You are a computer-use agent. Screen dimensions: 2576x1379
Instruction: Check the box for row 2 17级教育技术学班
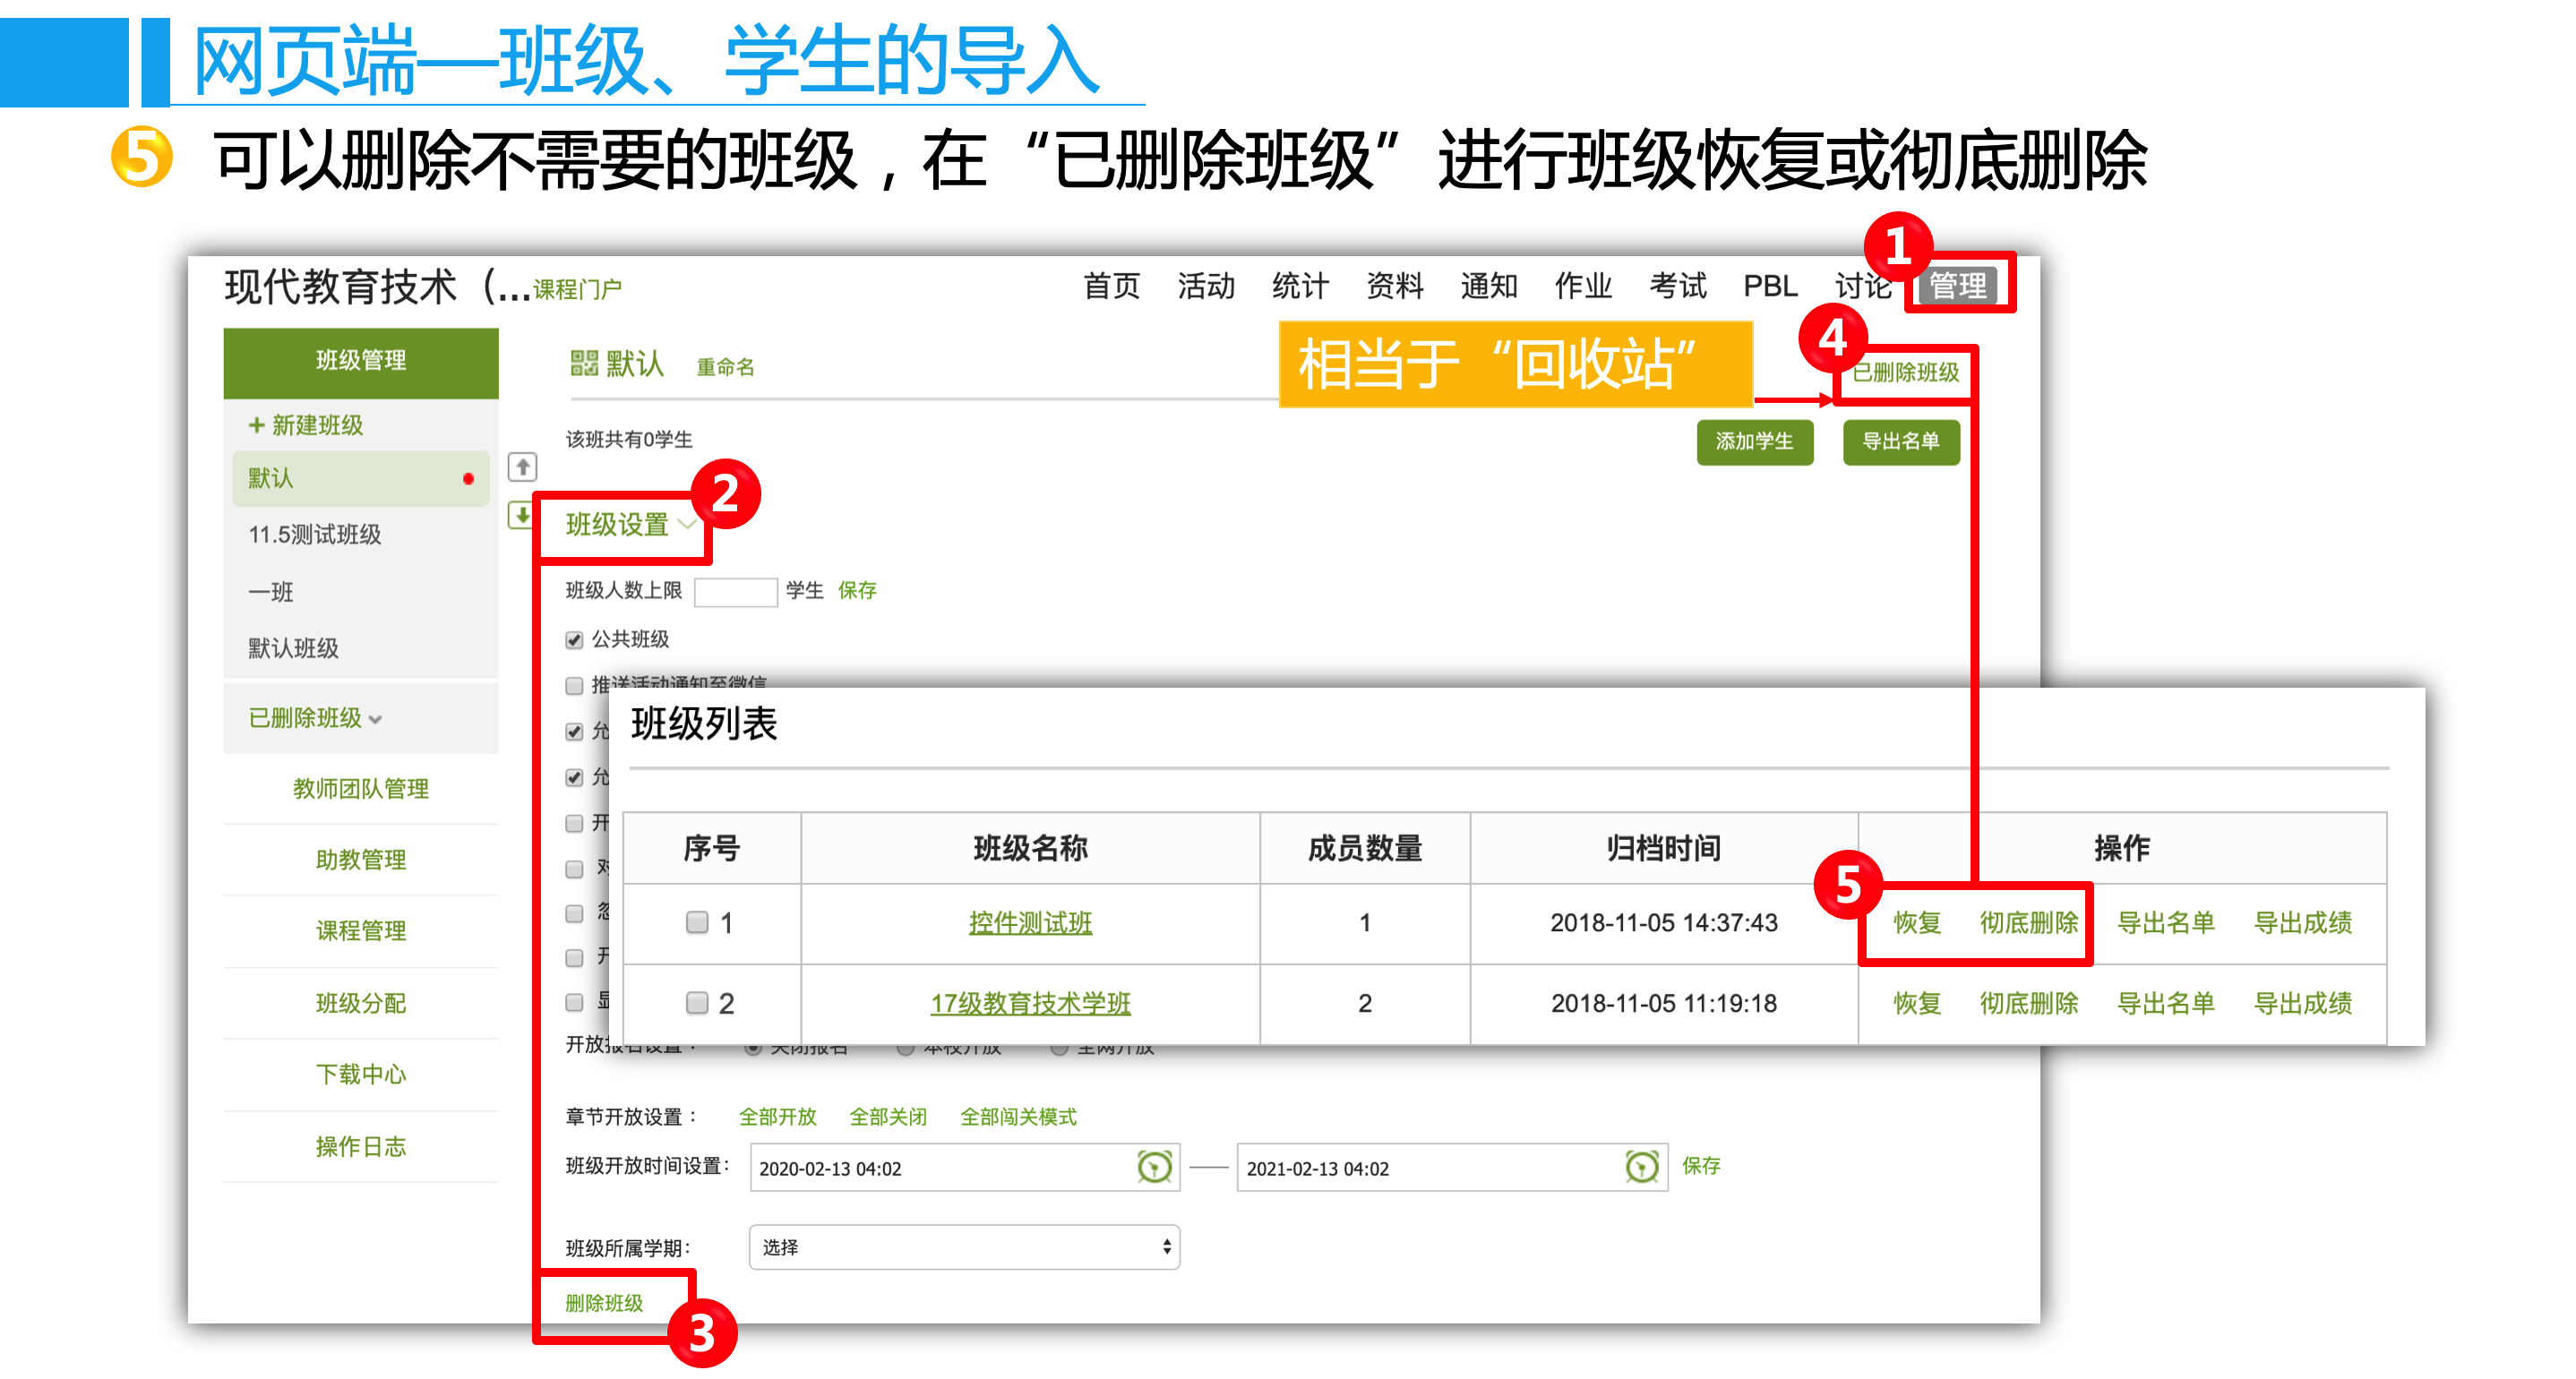[x=697, y=1002]
